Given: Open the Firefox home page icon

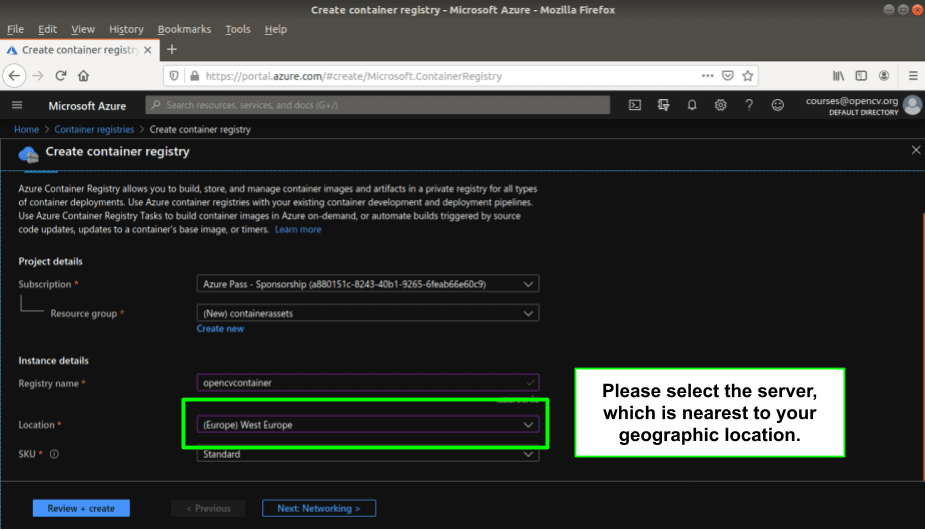Looking at the screenshot, I should pyautogui.click(x=84, y=76).
